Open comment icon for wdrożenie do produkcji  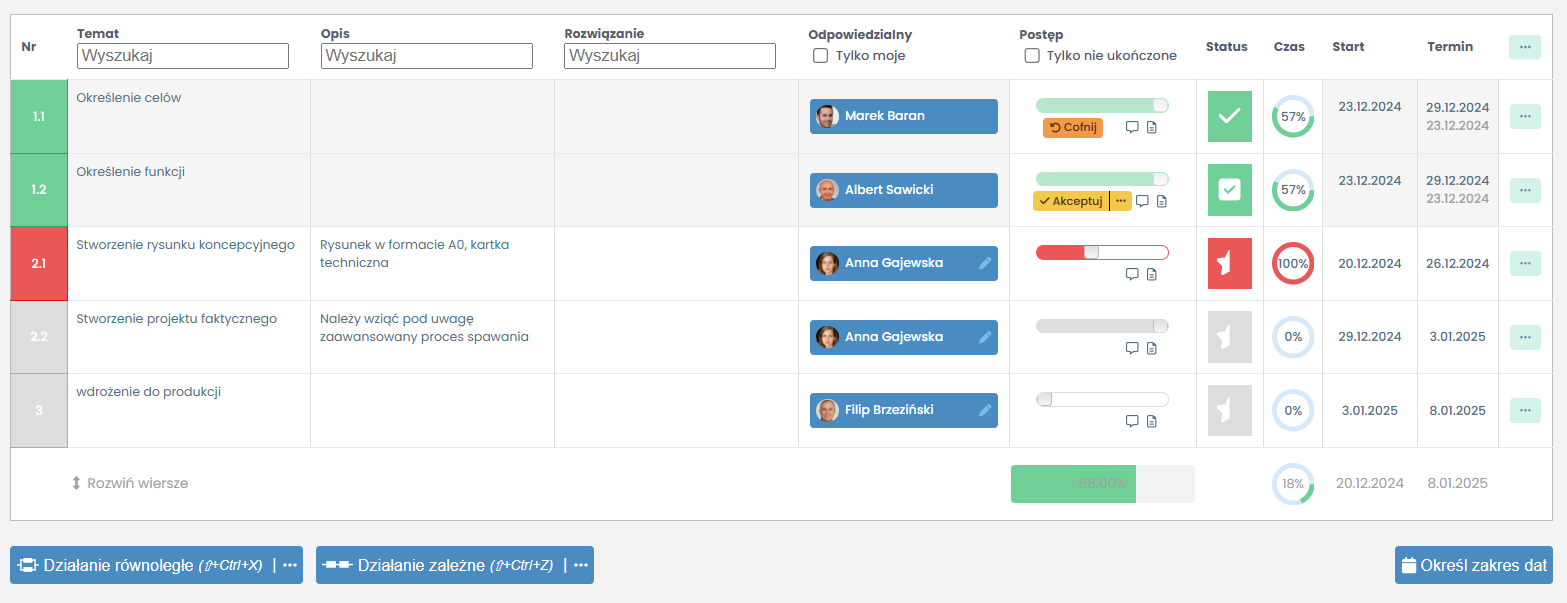pos(1132,421)
